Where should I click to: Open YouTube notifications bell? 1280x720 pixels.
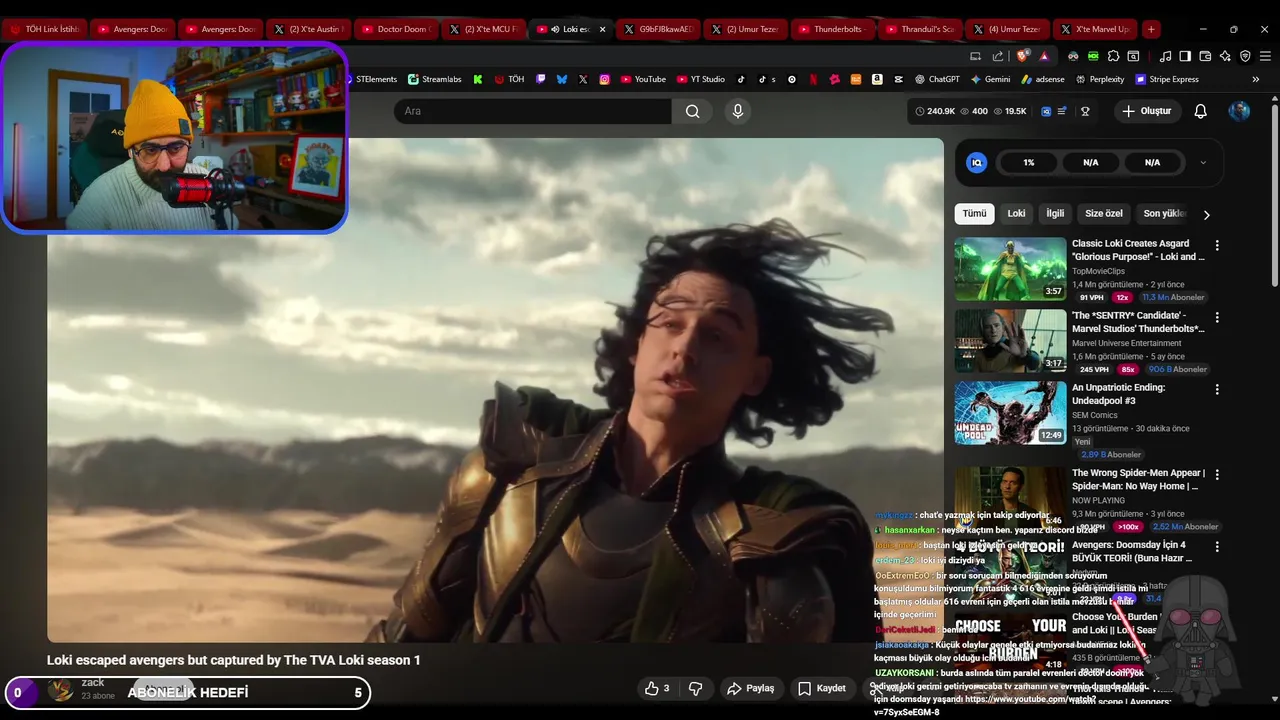click(1201, 111)
